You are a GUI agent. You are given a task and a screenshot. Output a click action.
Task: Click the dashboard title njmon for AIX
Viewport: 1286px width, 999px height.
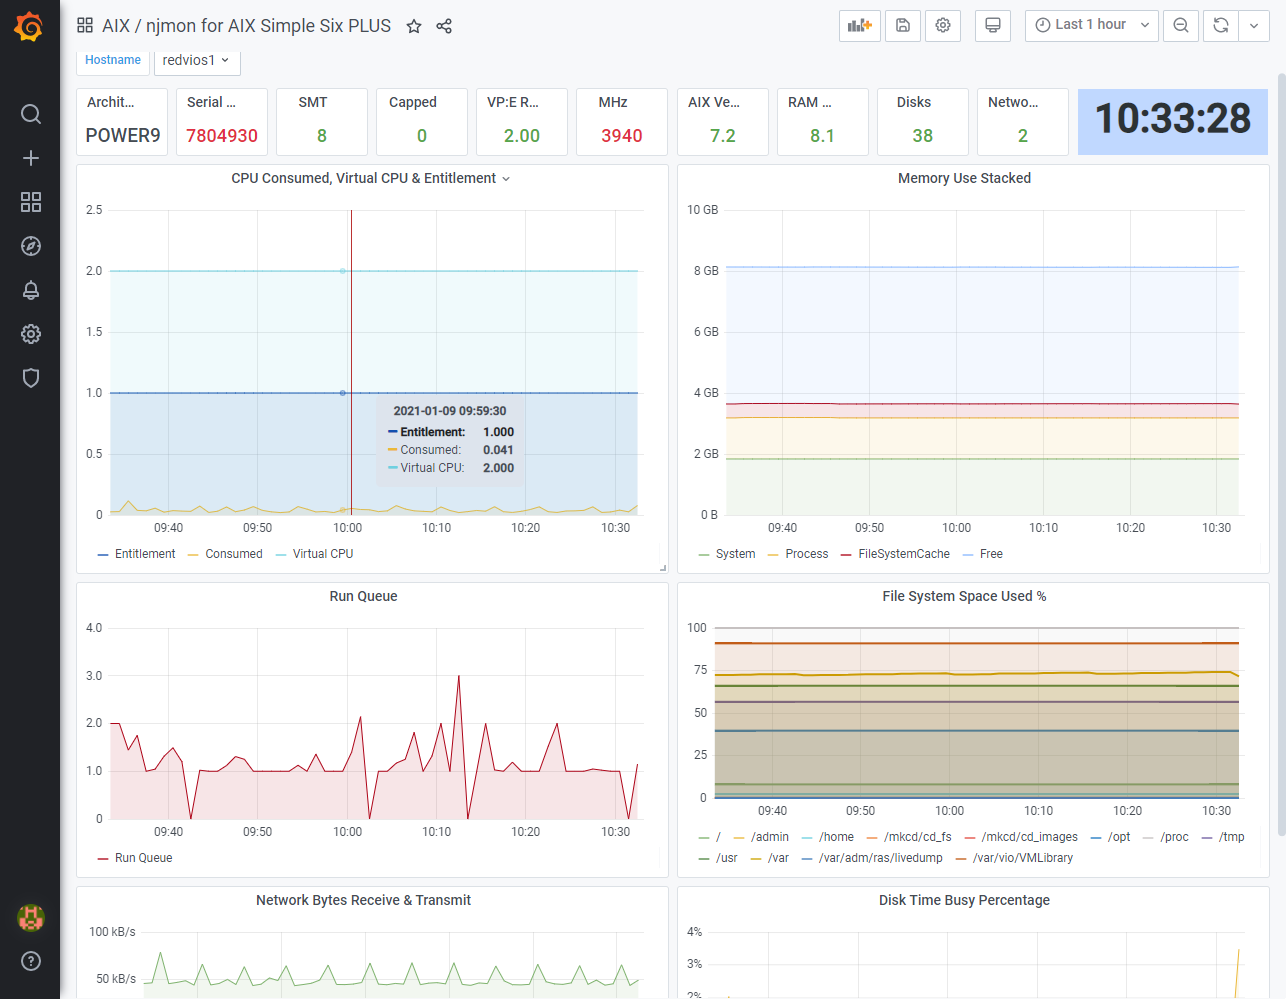coord(246,26)
